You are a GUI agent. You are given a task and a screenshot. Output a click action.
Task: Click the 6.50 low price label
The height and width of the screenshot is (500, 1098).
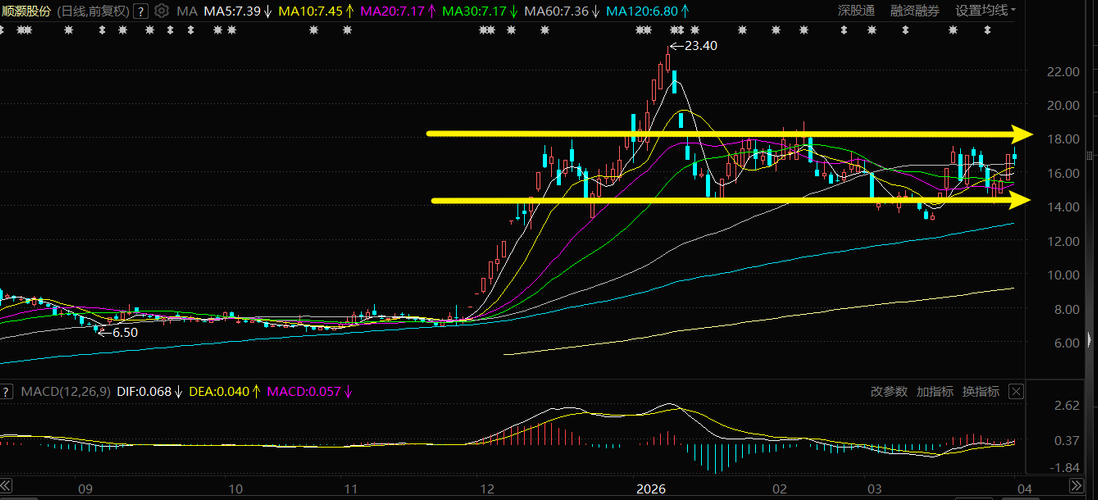(125, 333)
